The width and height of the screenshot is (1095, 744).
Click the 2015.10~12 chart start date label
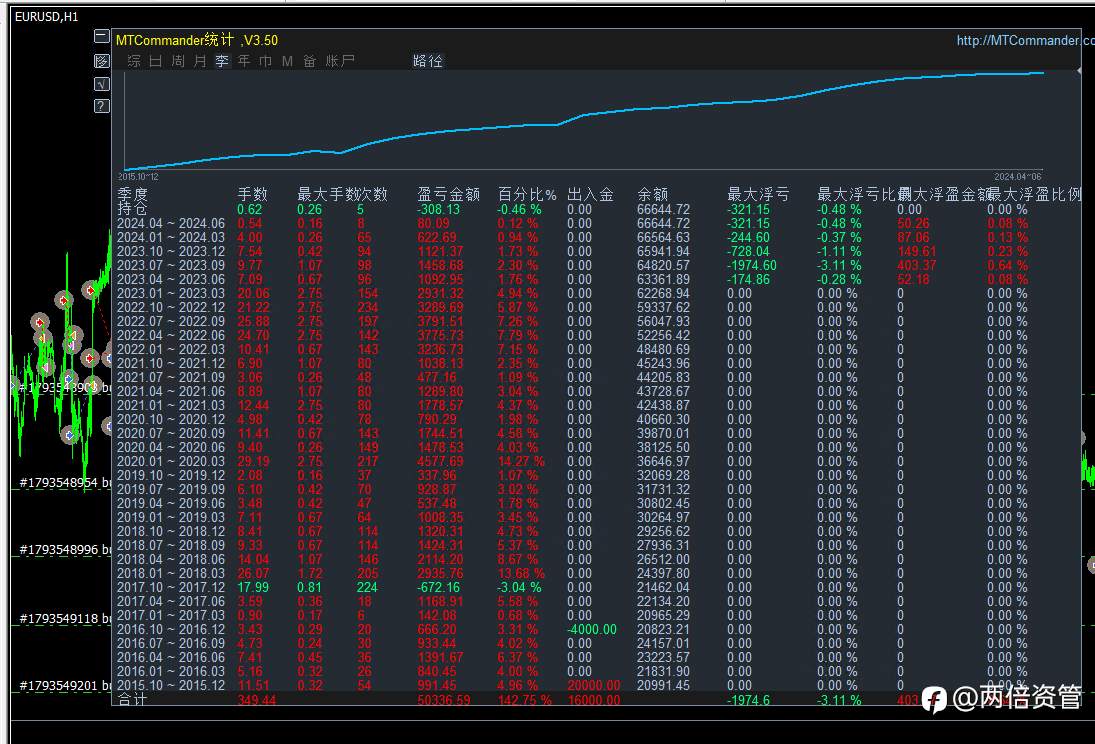138,177
